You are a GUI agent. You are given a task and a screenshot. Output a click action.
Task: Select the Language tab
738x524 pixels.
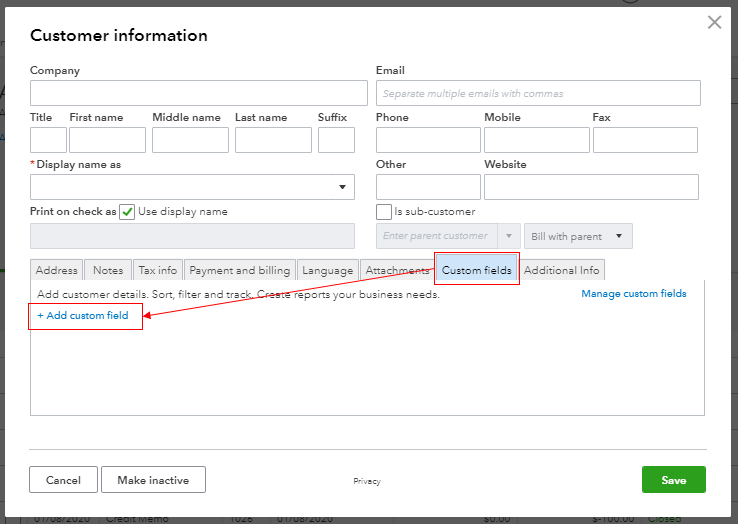click(x=328, y=270)
